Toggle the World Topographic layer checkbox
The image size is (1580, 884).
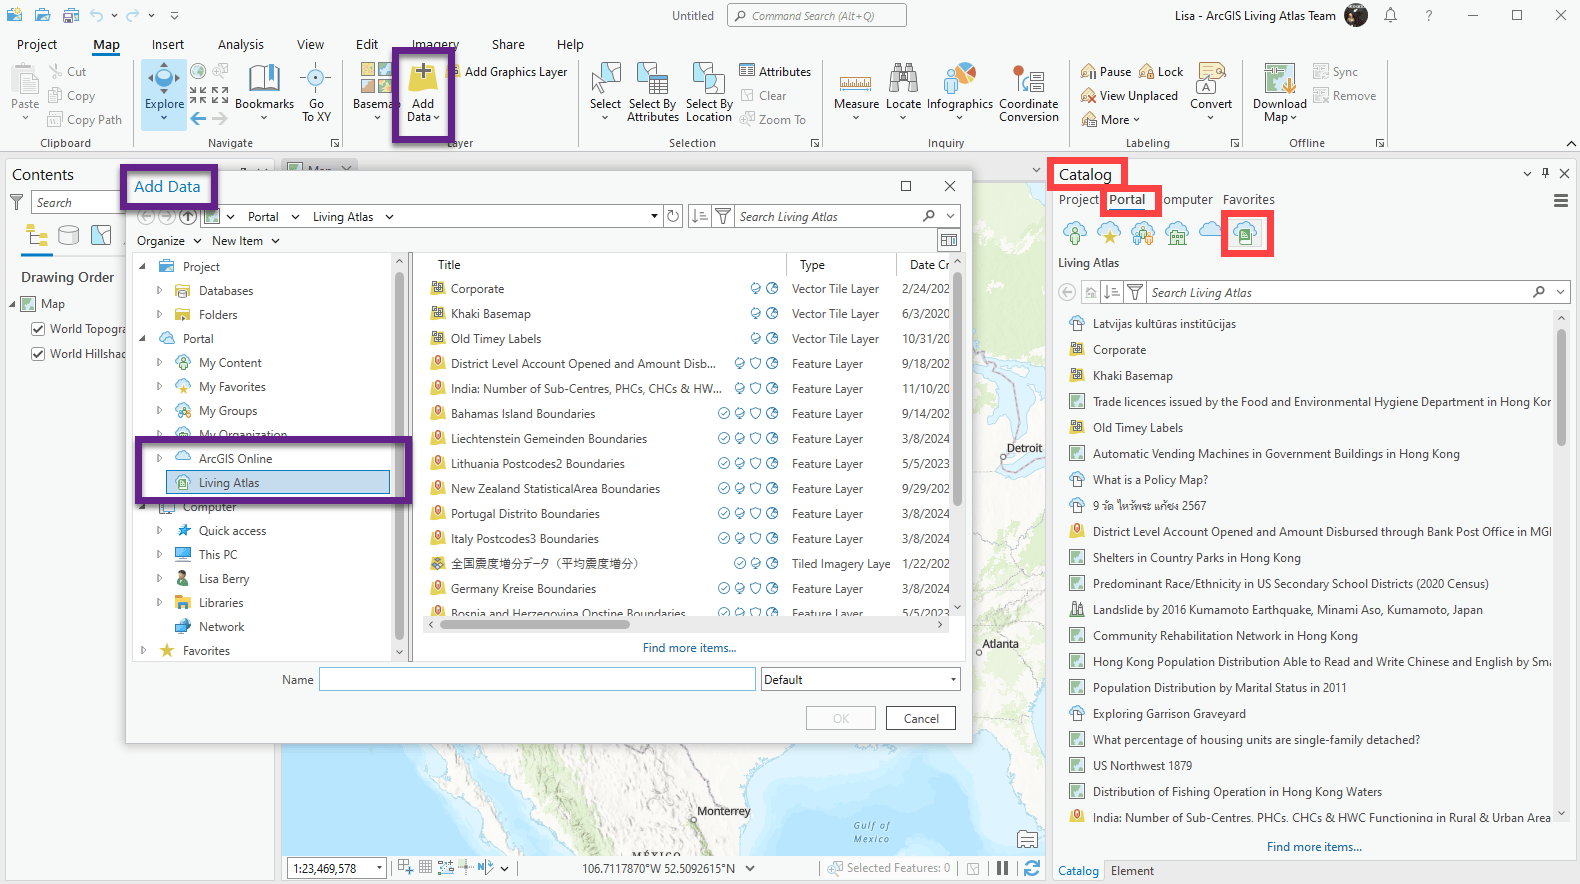point(38,329)
